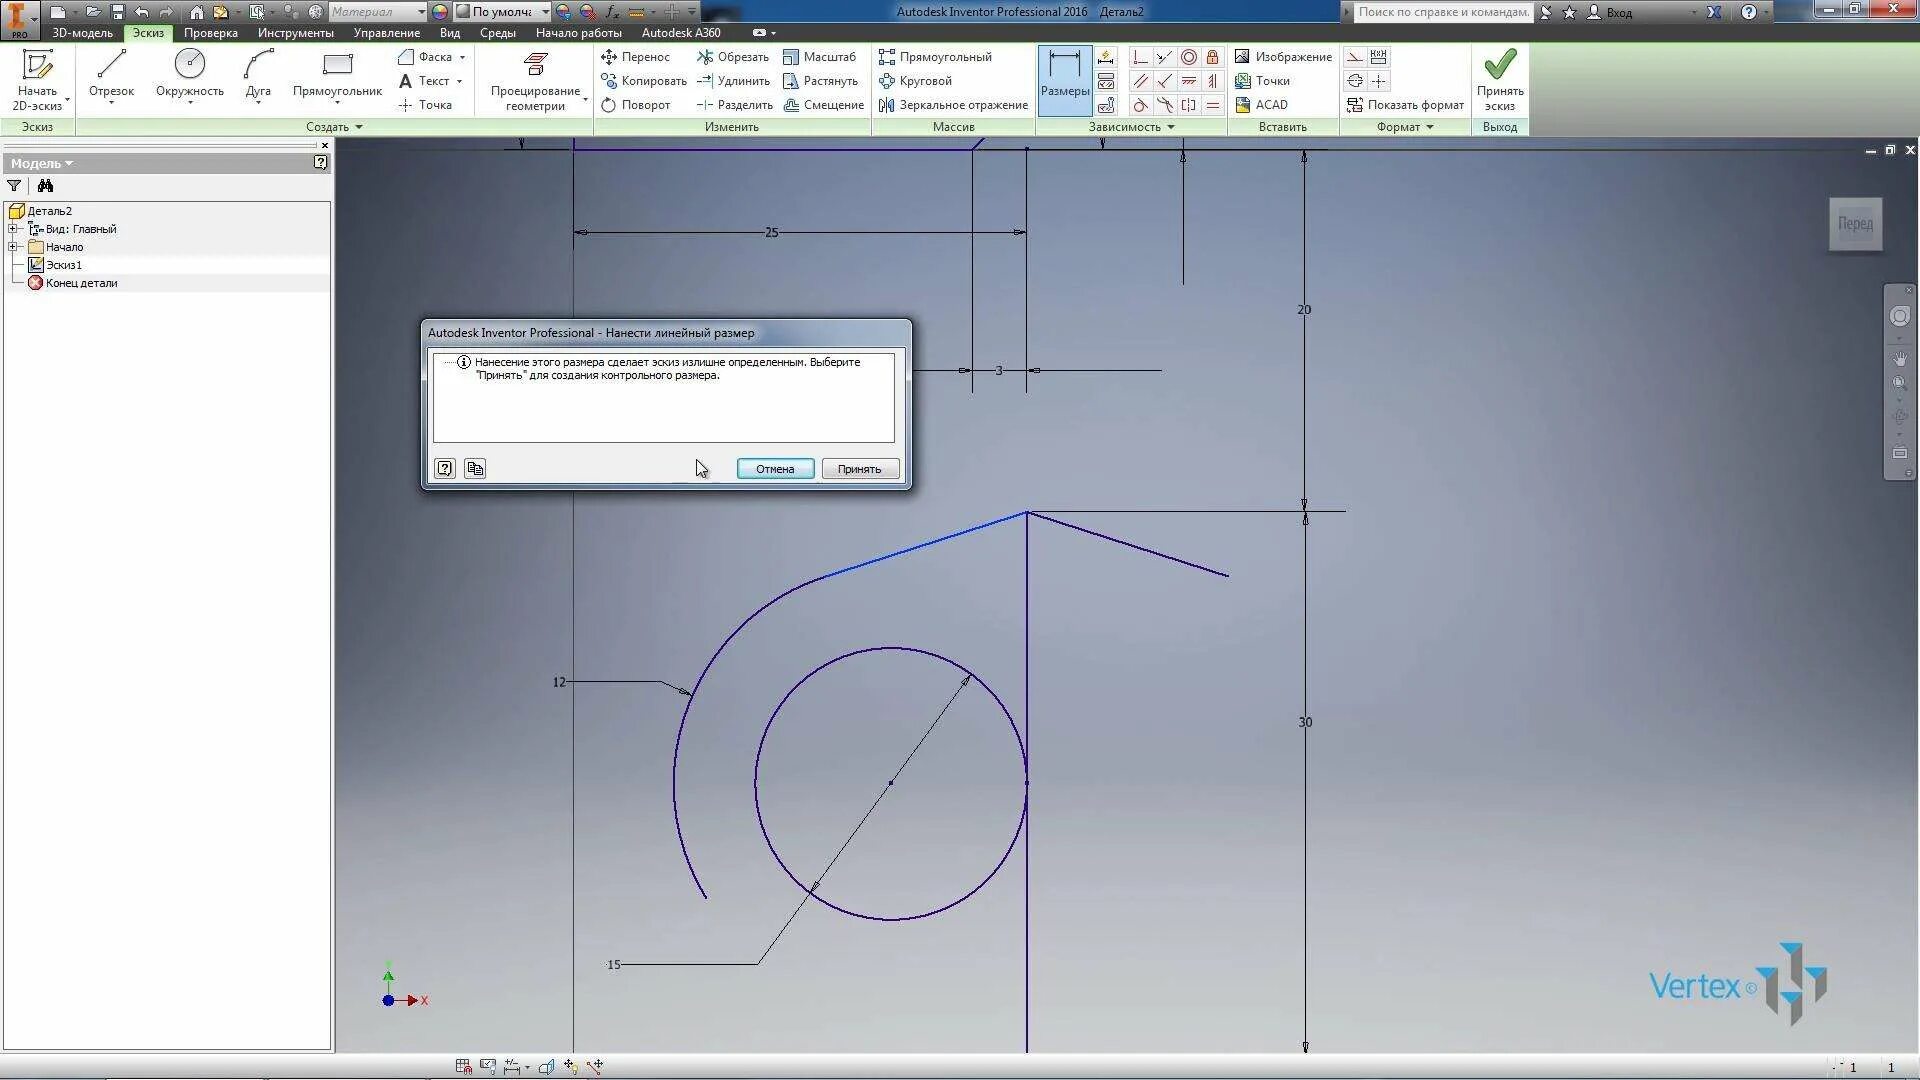The image size is (1920, 1080).
Task: Click the Обрезать trim tool
Action: (x=733, y=57)
